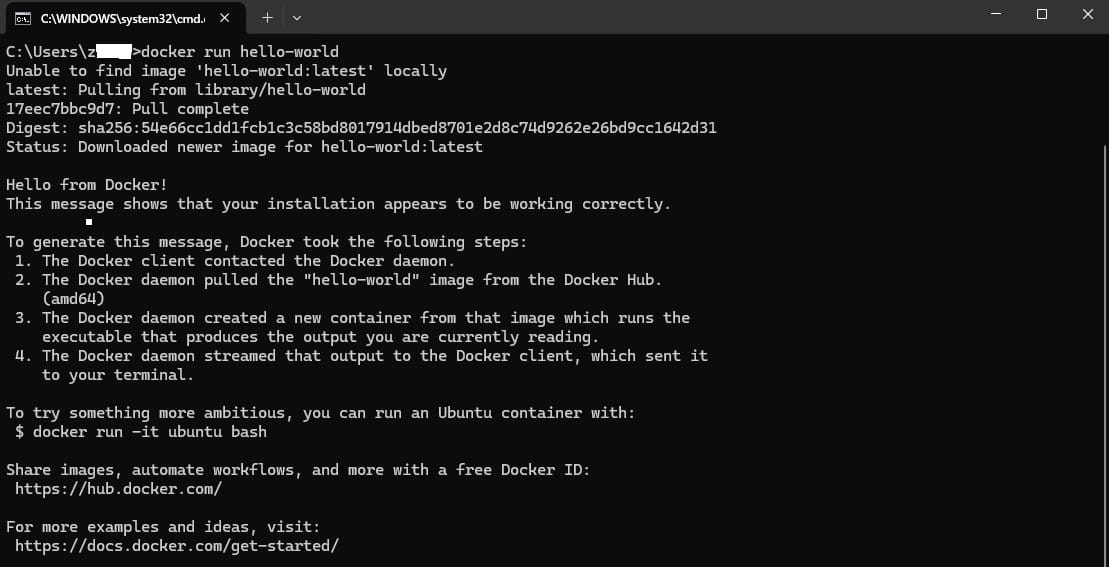The image size is (1109, 567).
Task: Click the sha256 digest hash text
Action: 396,128
